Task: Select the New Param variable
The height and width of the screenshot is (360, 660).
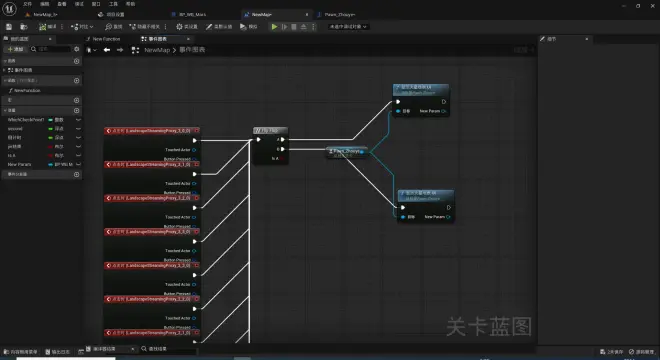Action: click(x=19, y=164)
